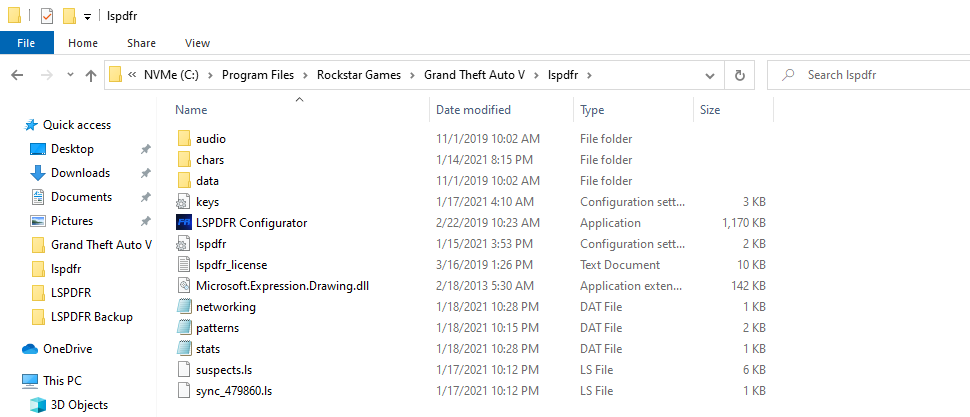Screen dimensions: 970x417
Task: Switch to the View ribbon tab
Action: (197, 43)
